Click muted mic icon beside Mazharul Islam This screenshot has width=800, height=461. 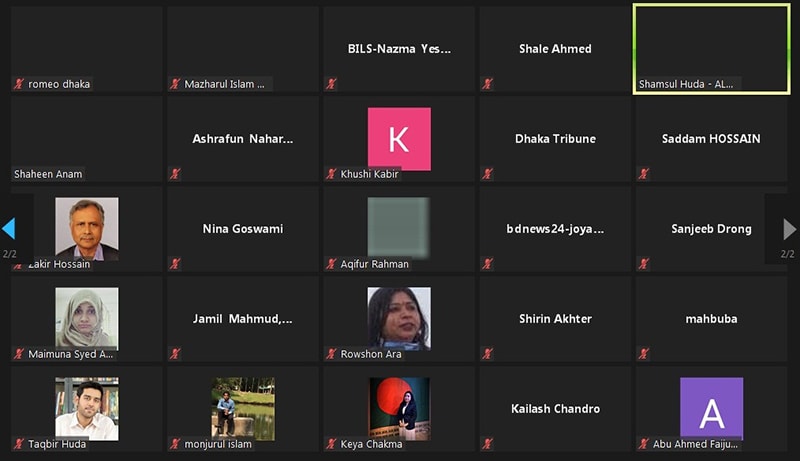pyautogui.click(x=175, y=84)
